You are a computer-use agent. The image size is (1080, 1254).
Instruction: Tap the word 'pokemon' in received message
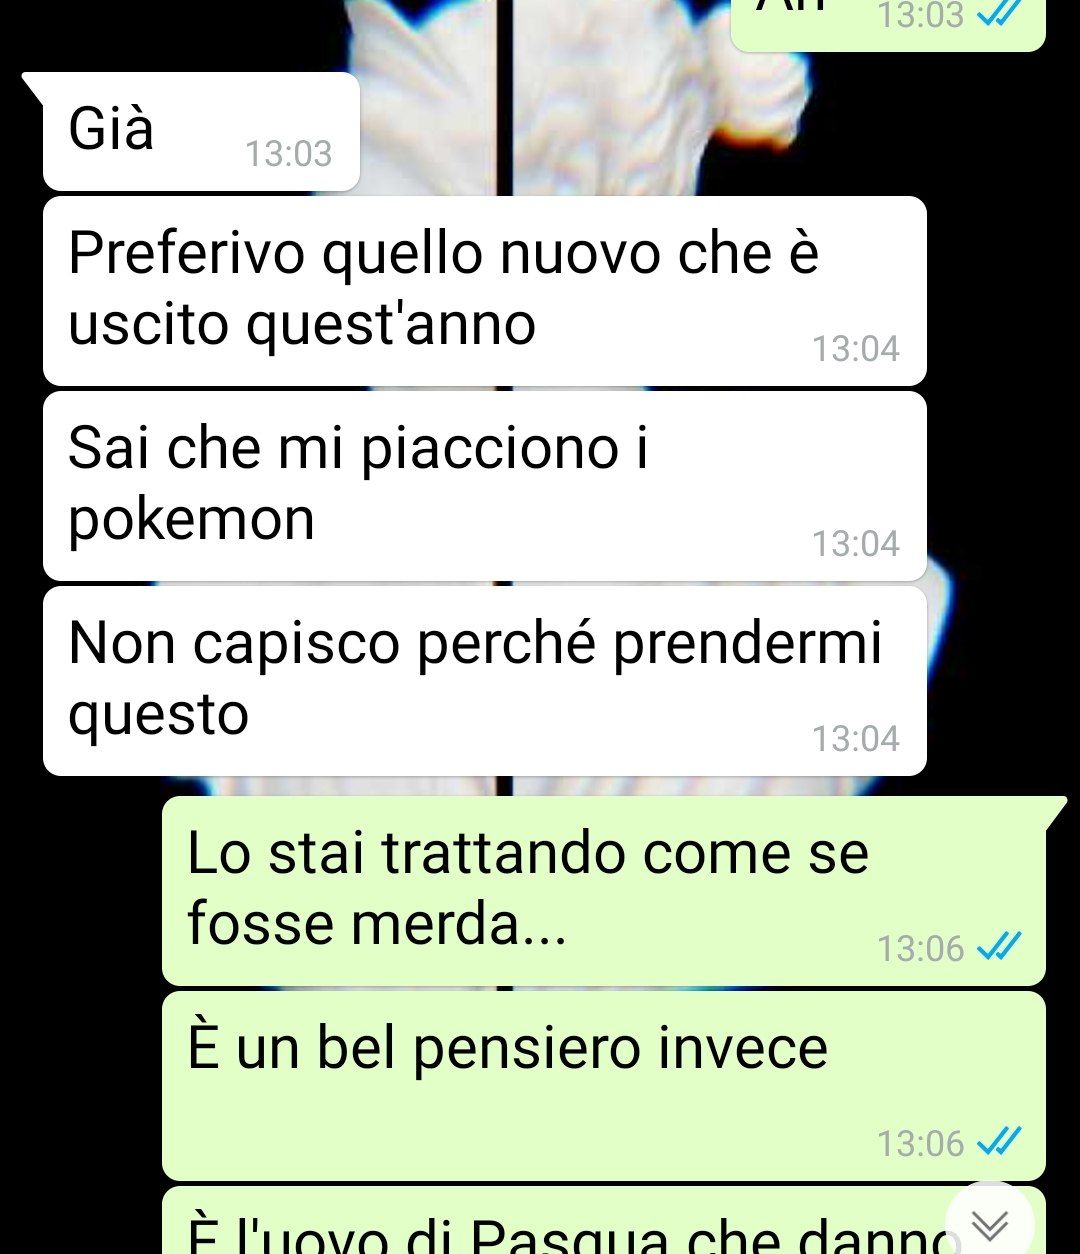click(191, 521)
